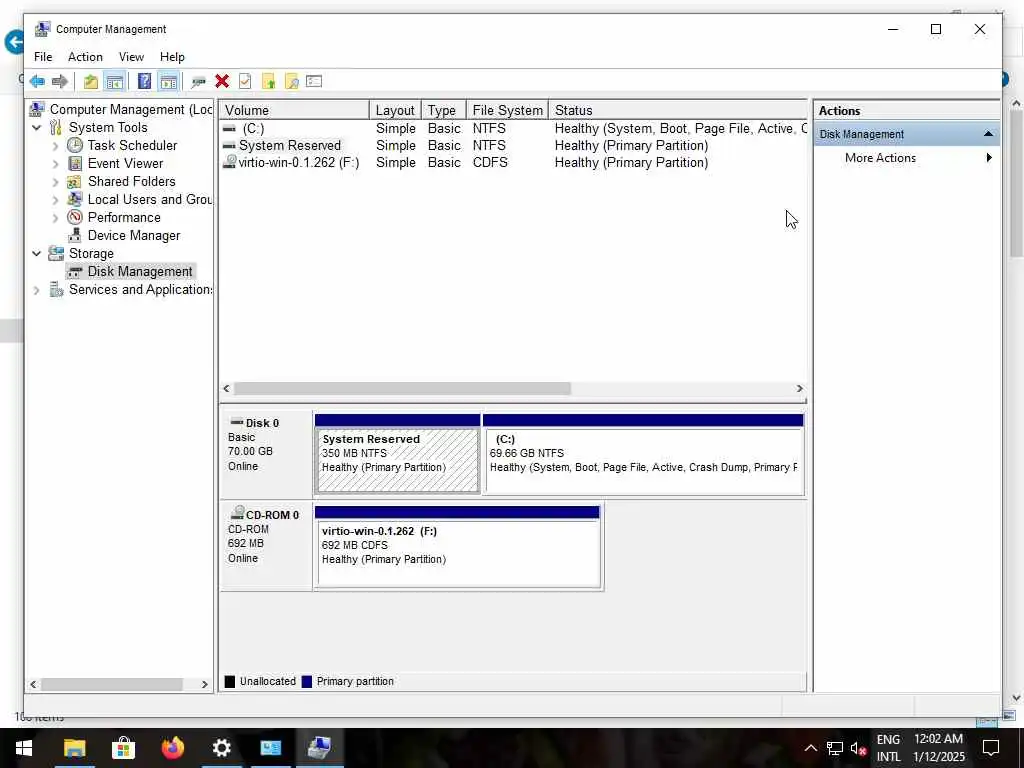Collapse the System Tools tree node
1024x768 pixels.
(x=37, y=127)
